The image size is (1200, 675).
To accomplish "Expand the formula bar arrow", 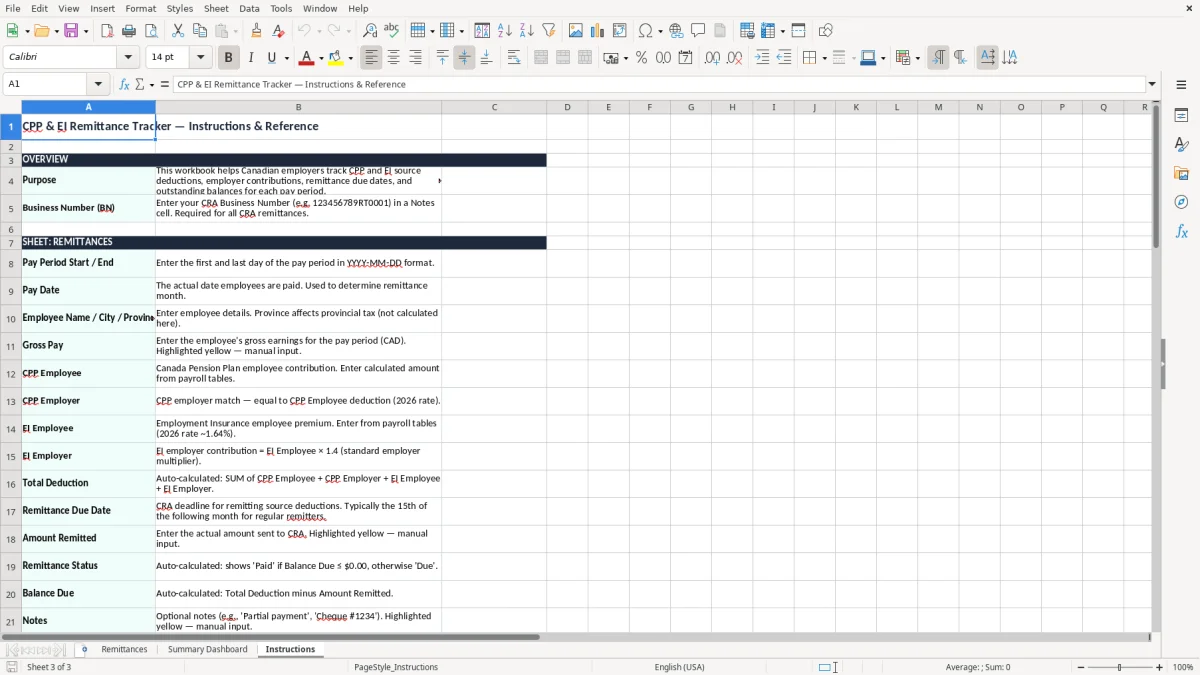I will point(1152,84).
